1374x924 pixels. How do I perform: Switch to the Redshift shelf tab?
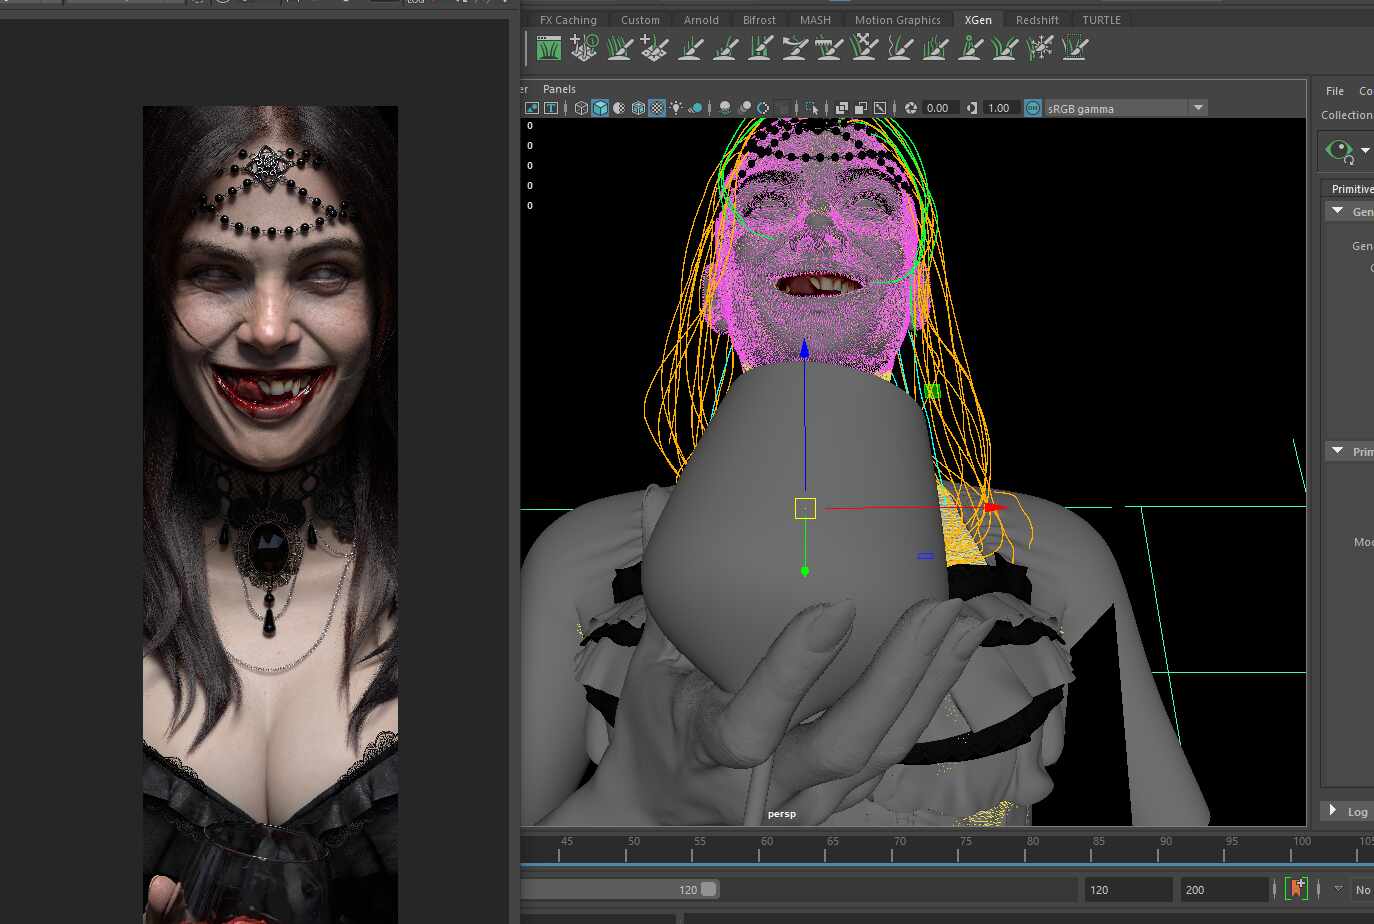point(1036,20)
